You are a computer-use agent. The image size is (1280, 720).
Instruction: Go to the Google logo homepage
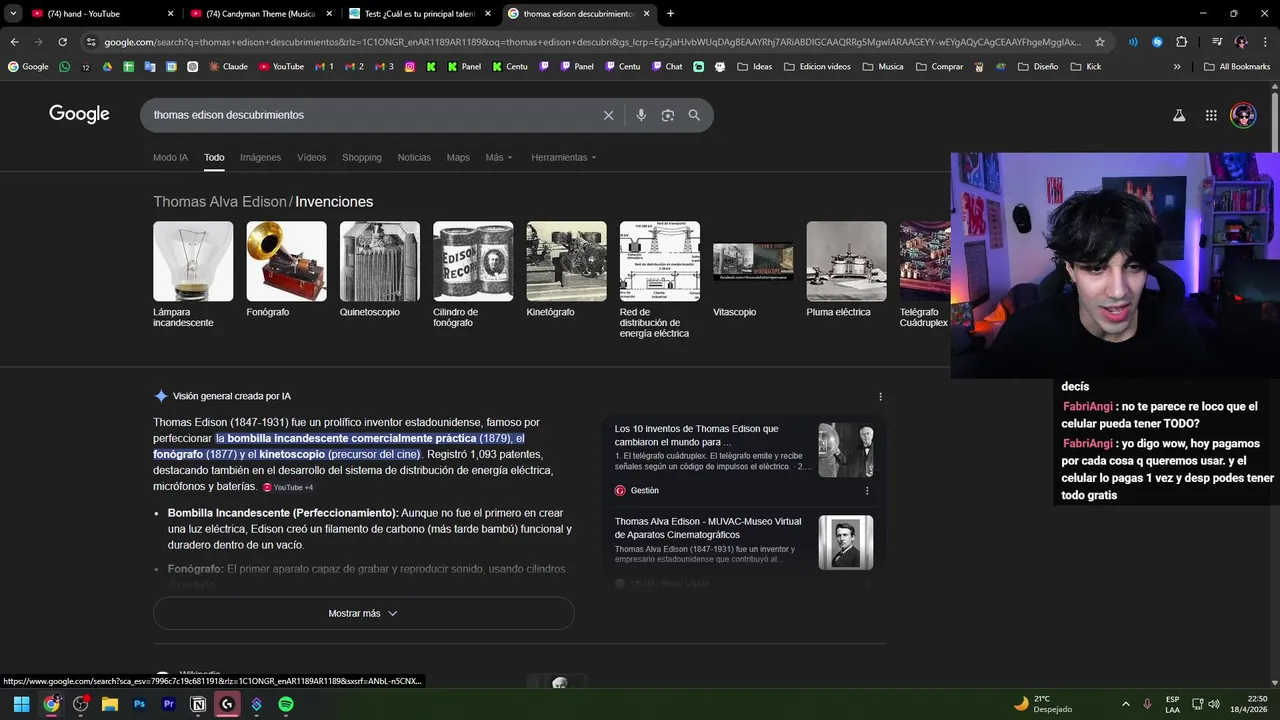tap(79, 114)
